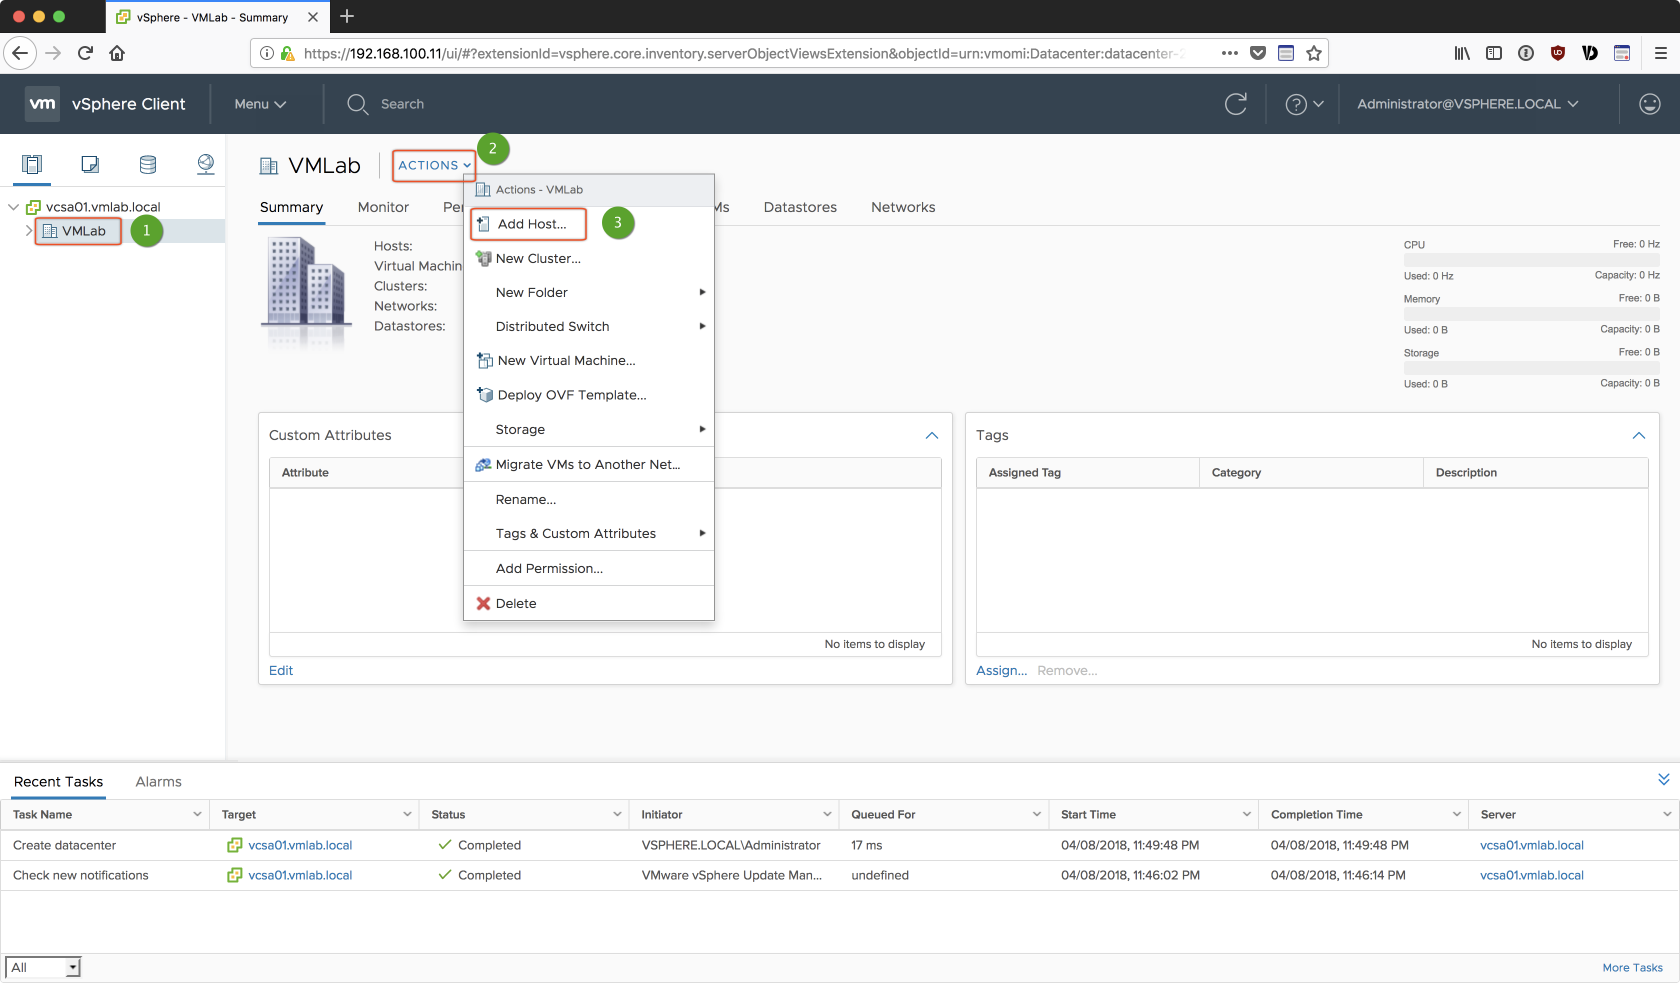Choose Add Host from Actions menu

click(x=531, y=224)
